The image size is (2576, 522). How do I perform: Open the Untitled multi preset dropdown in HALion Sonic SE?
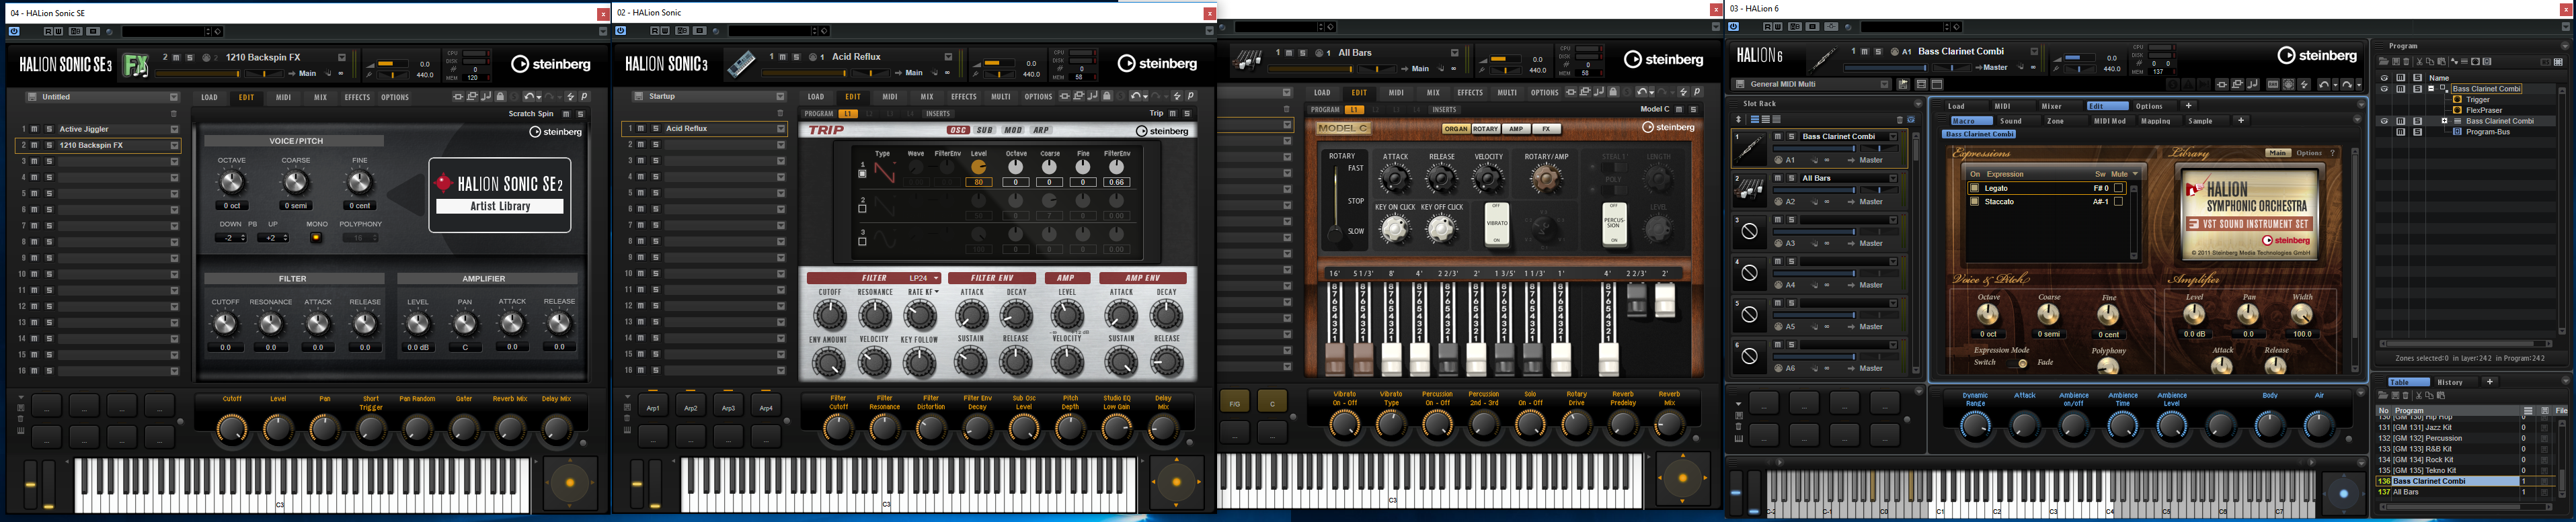coord(173,97)
